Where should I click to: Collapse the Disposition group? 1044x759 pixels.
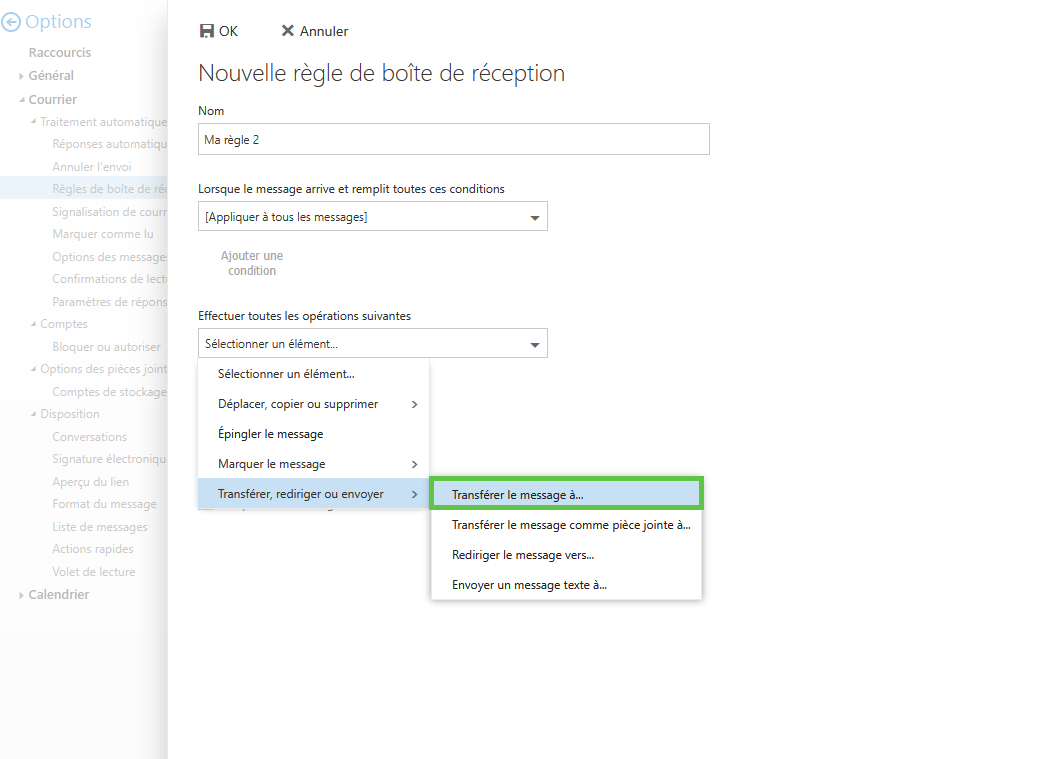click(33, 414)
